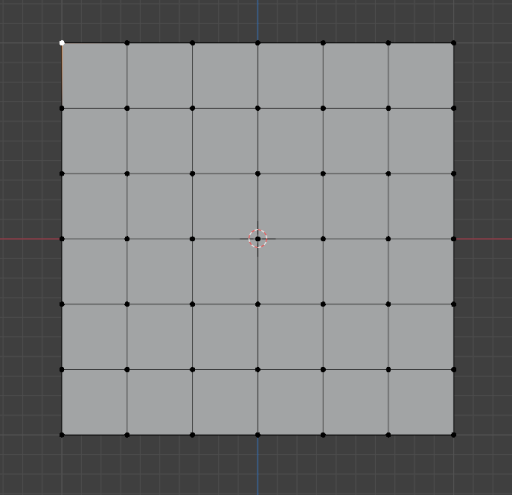Select right border vertex on red axis line
Screen dimensions: 512x495
tap(453, 239)
